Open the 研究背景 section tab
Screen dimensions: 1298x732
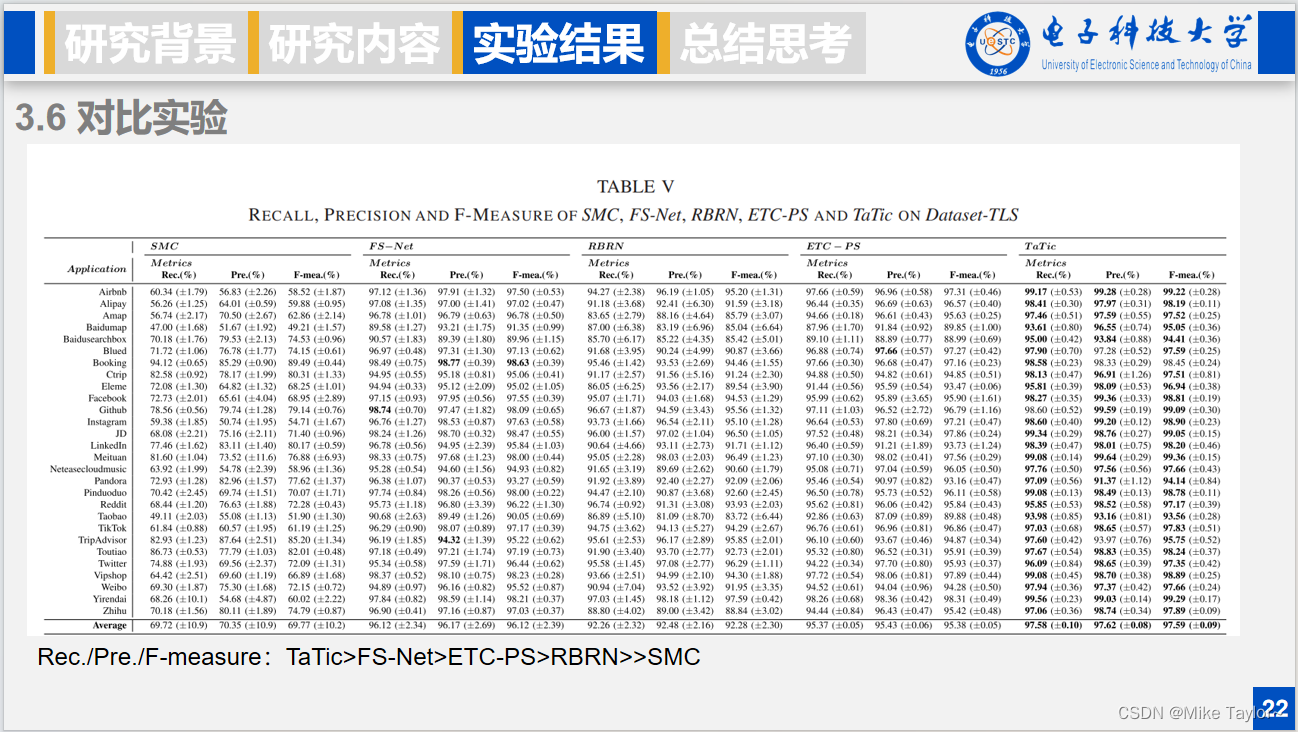pyautogui.click(x=149, y=43)
